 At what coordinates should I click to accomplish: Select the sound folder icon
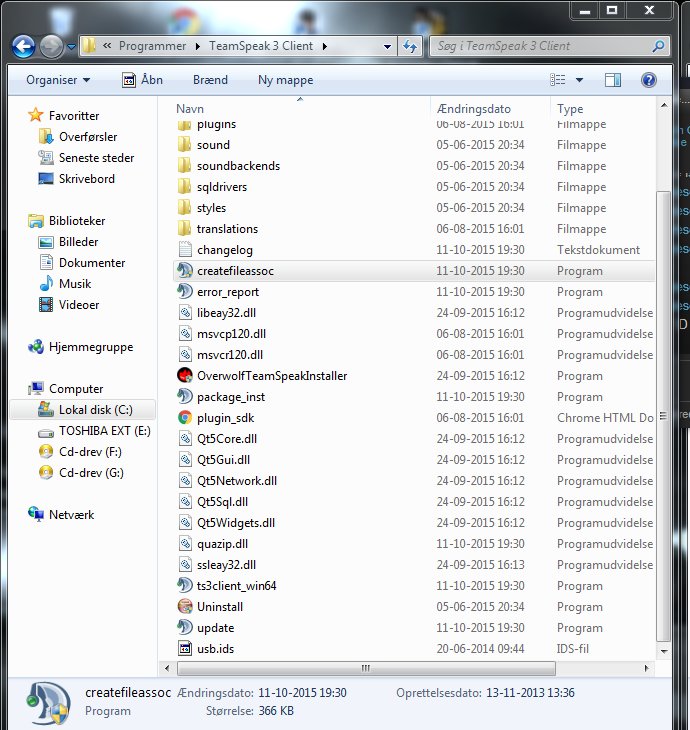pyautogui.click(x=185, y=145)
